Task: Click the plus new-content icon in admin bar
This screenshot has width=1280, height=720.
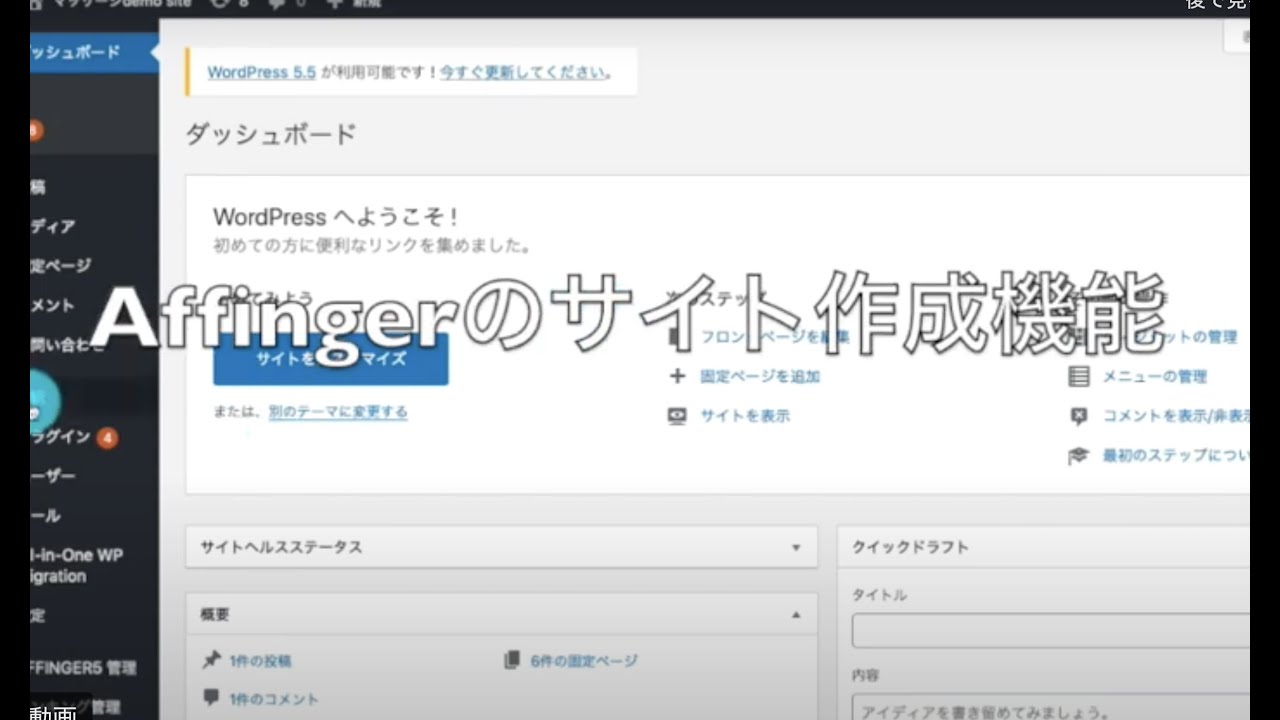Action: pos(334,4)
